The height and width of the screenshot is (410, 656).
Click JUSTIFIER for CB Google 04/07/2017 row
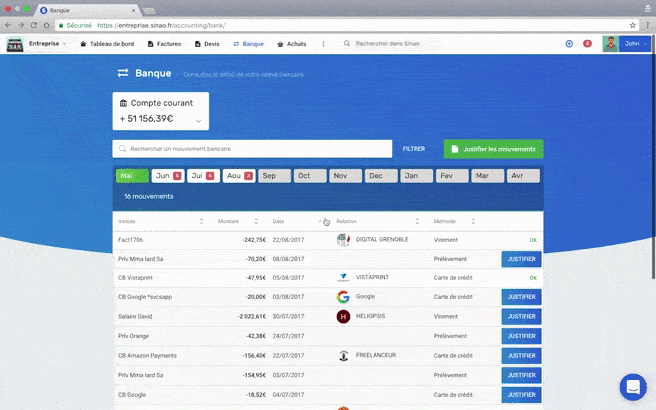click(521, 395)
